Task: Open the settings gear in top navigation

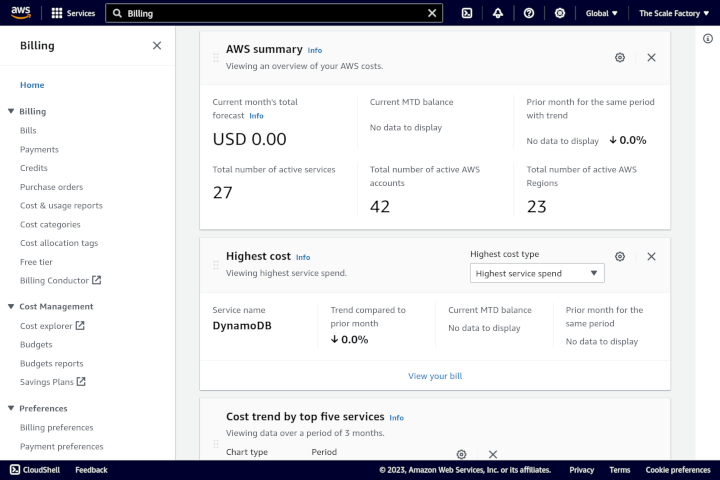Action: coord(560,14)
